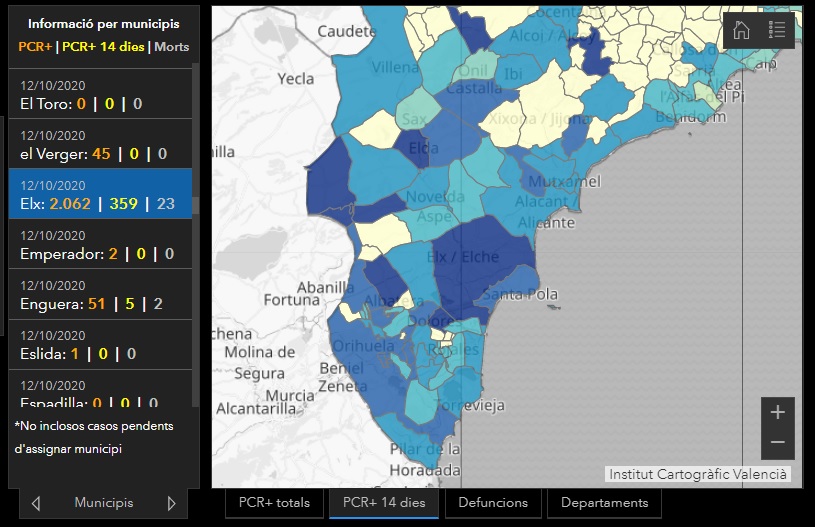Choose the highlighted Elx entry

pos(98,194)
